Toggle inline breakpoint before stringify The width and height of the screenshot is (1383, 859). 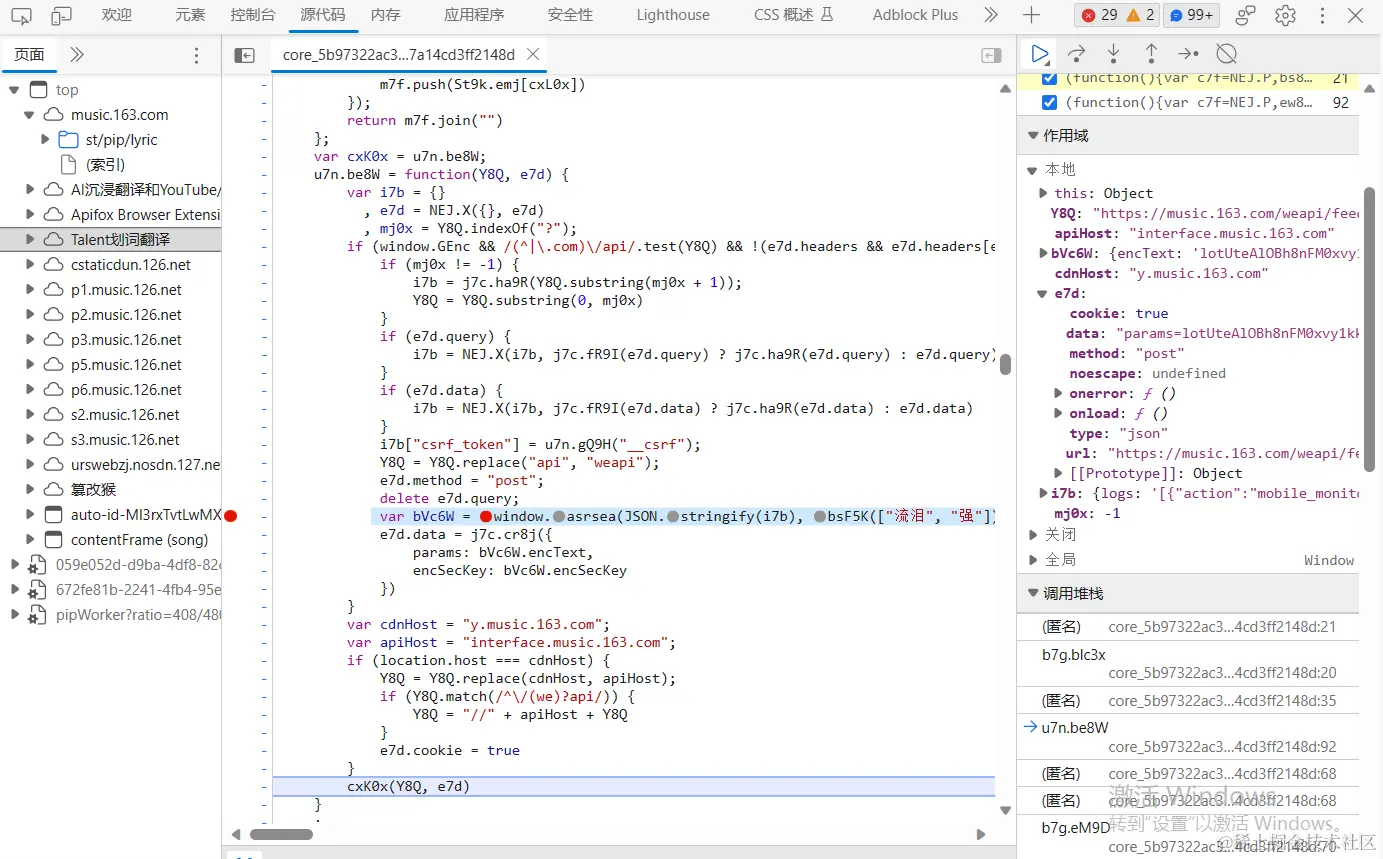click(674, 516)
